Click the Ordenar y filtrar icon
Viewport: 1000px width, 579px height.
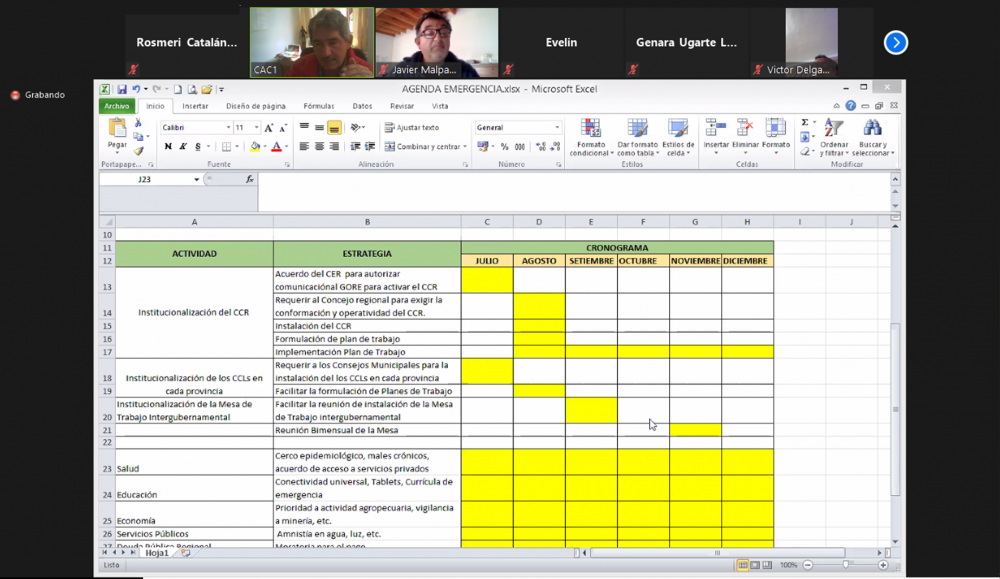click(834, 129)
